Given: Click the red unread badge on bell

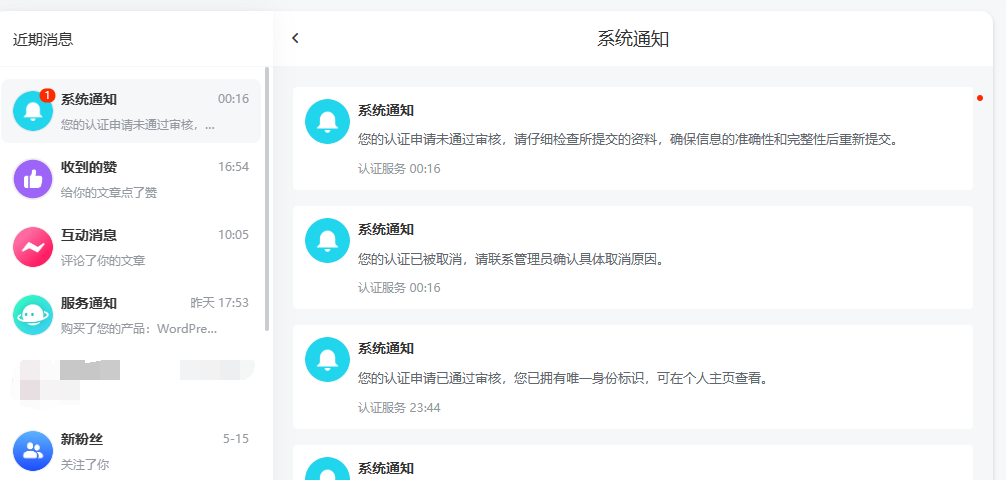Looking at the screenshot, I should pos(47,95).
